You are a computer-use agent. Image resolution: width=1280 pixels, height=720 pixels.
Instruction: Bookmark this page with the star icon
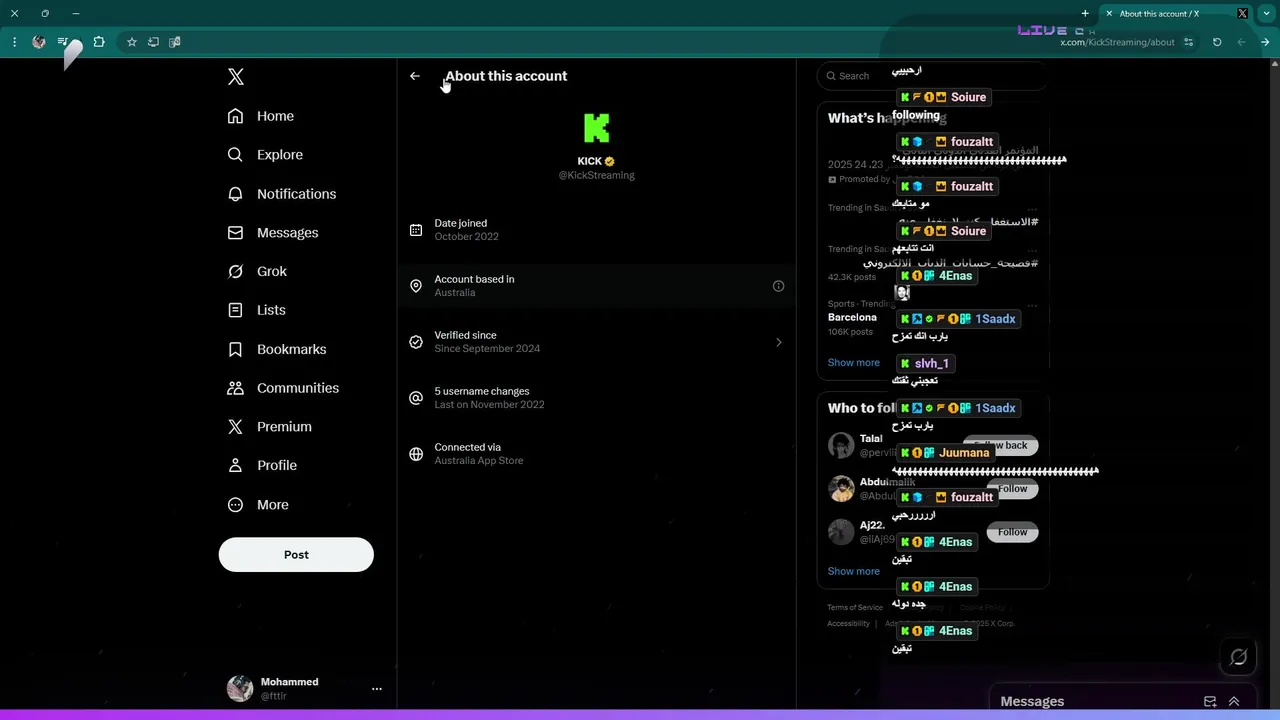coord(131,42)
